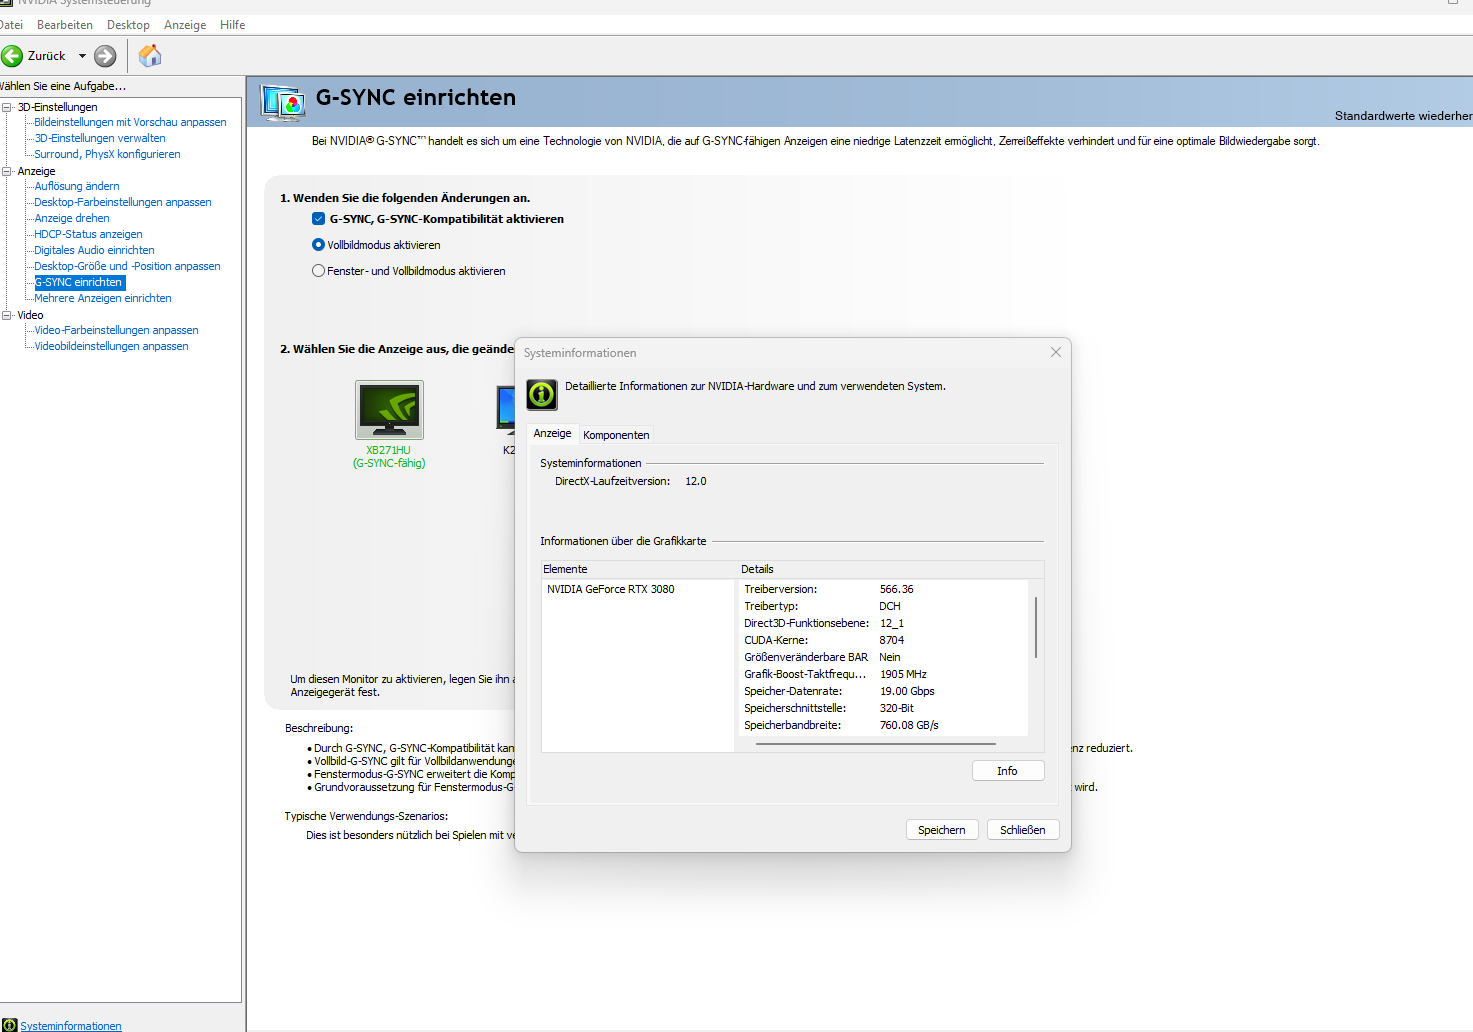
Task: Switch to the Komponenten tab
Action: pos(616,435)
